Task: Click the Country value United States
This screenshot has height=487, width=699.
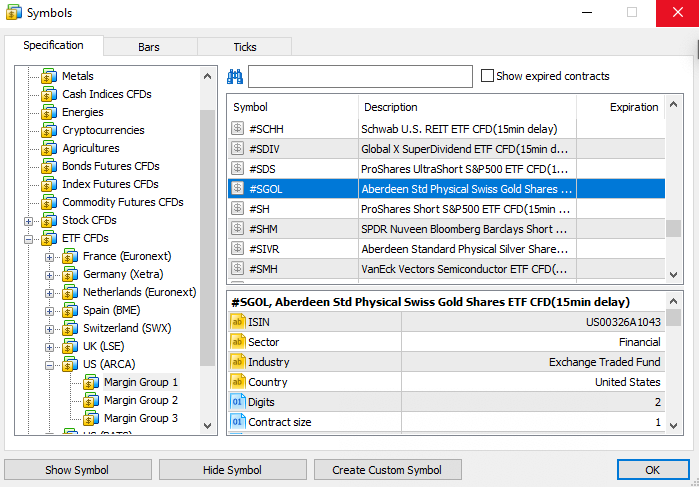Action: pos(628,382)
